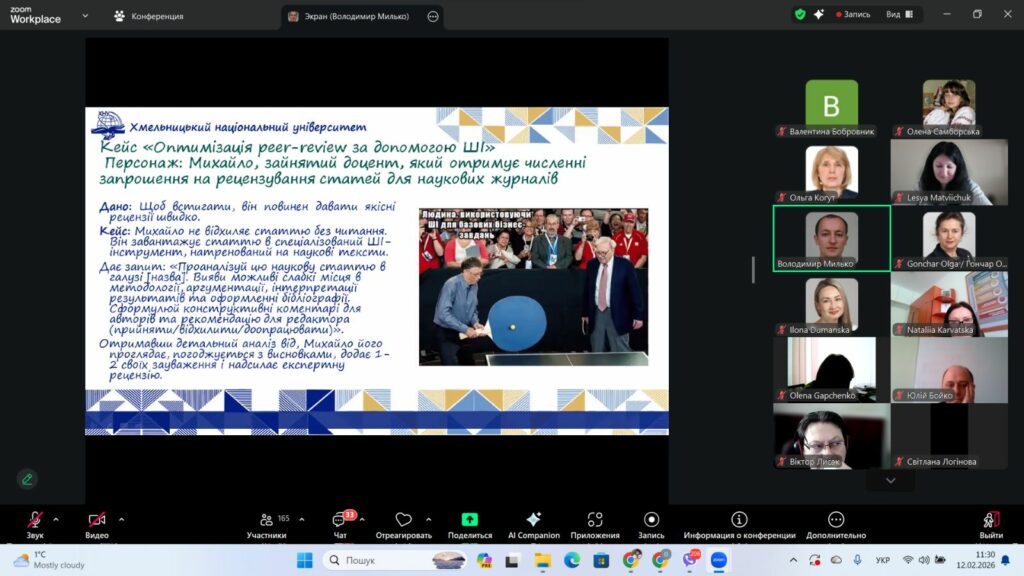1024x576 pixels.
Task: Unmute microphone with the Звук button
Action: [x=35, y=521]
